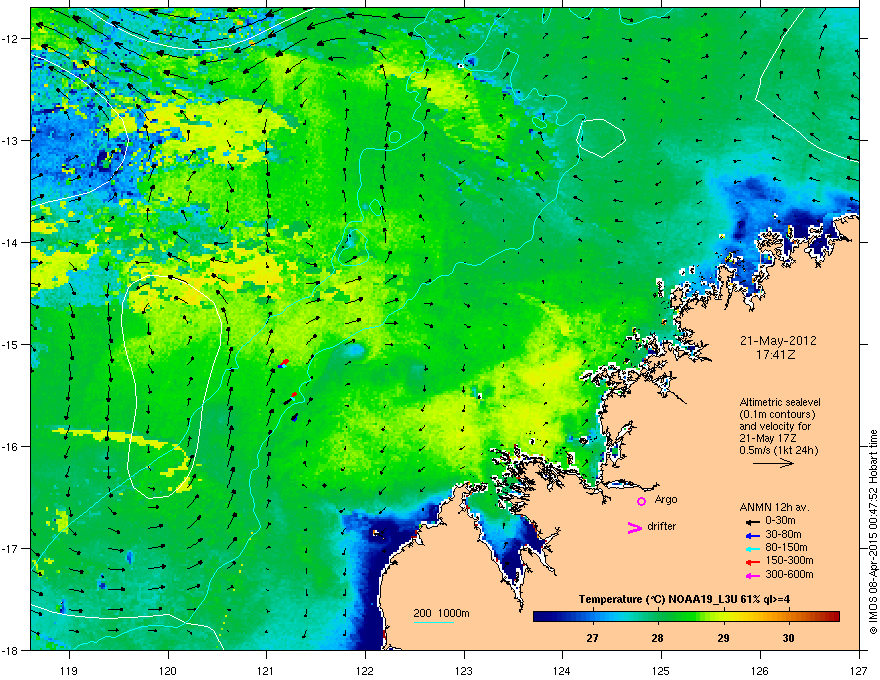Click the ANMN 12h av. legend heading
The image size is (880, 680).
point(774,507)
